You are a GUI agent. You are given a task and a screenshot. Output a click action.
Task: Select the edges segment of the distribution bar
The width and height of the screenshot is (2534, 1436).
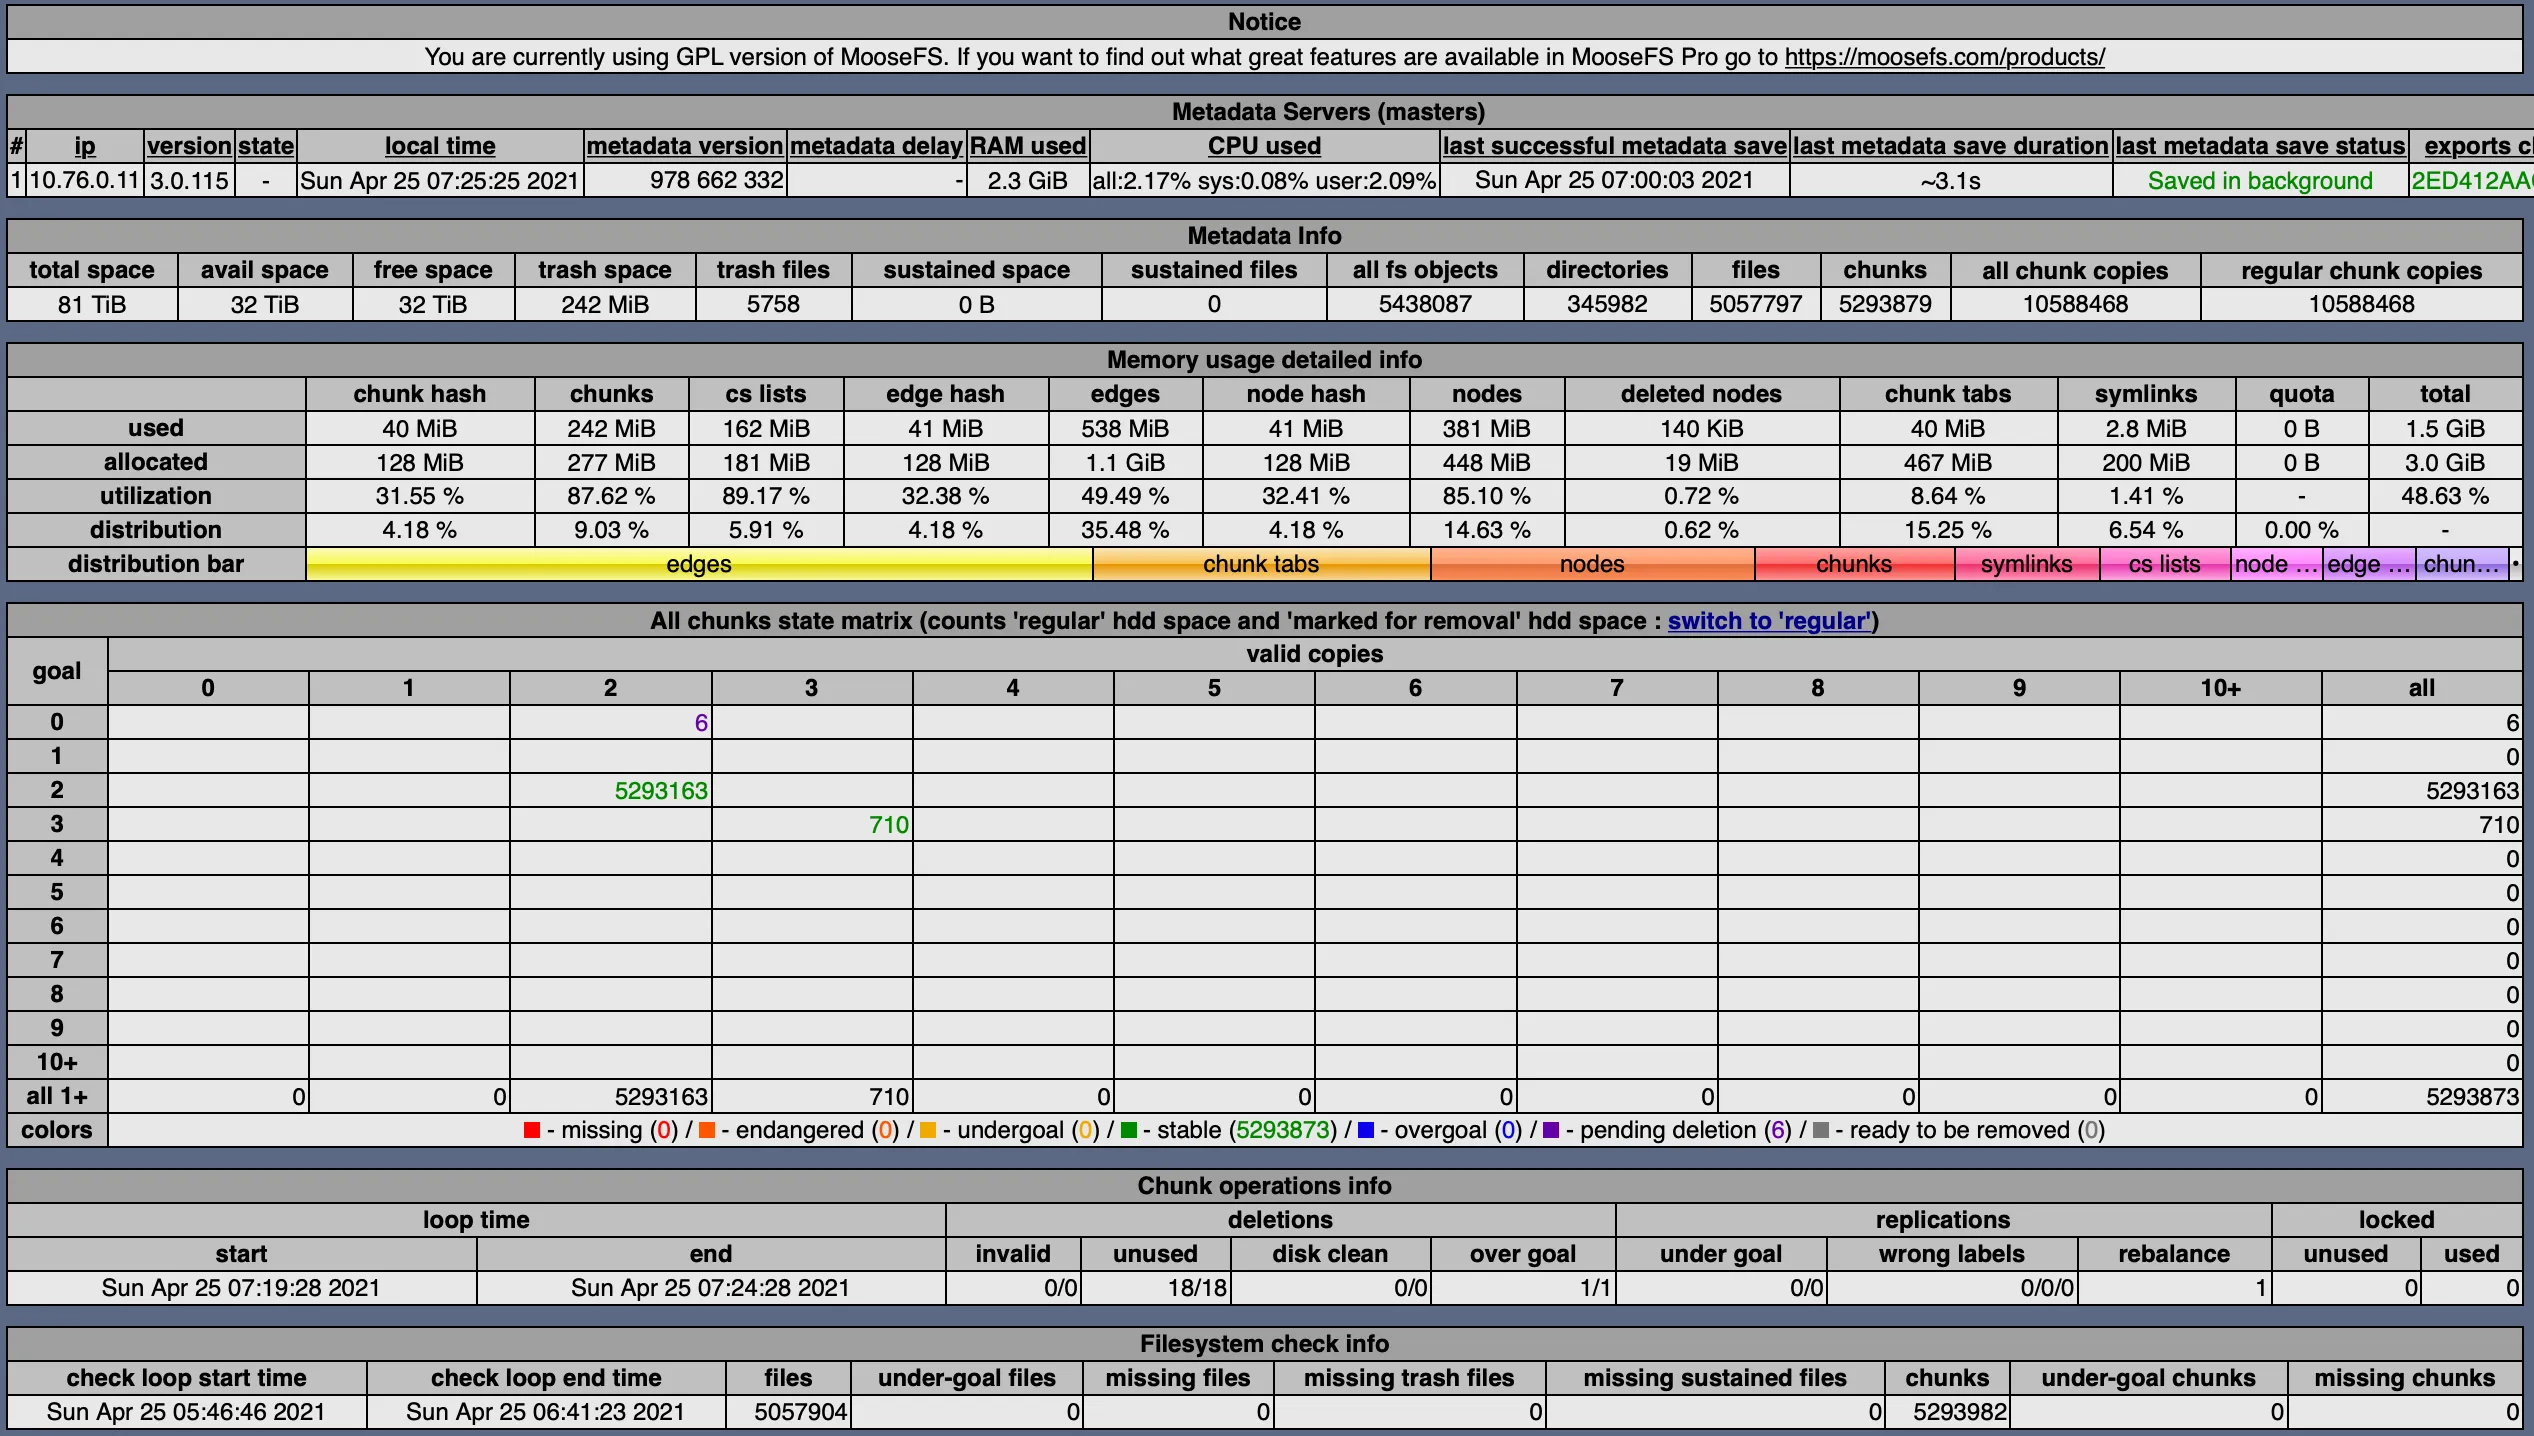click(x=700, y=564)
